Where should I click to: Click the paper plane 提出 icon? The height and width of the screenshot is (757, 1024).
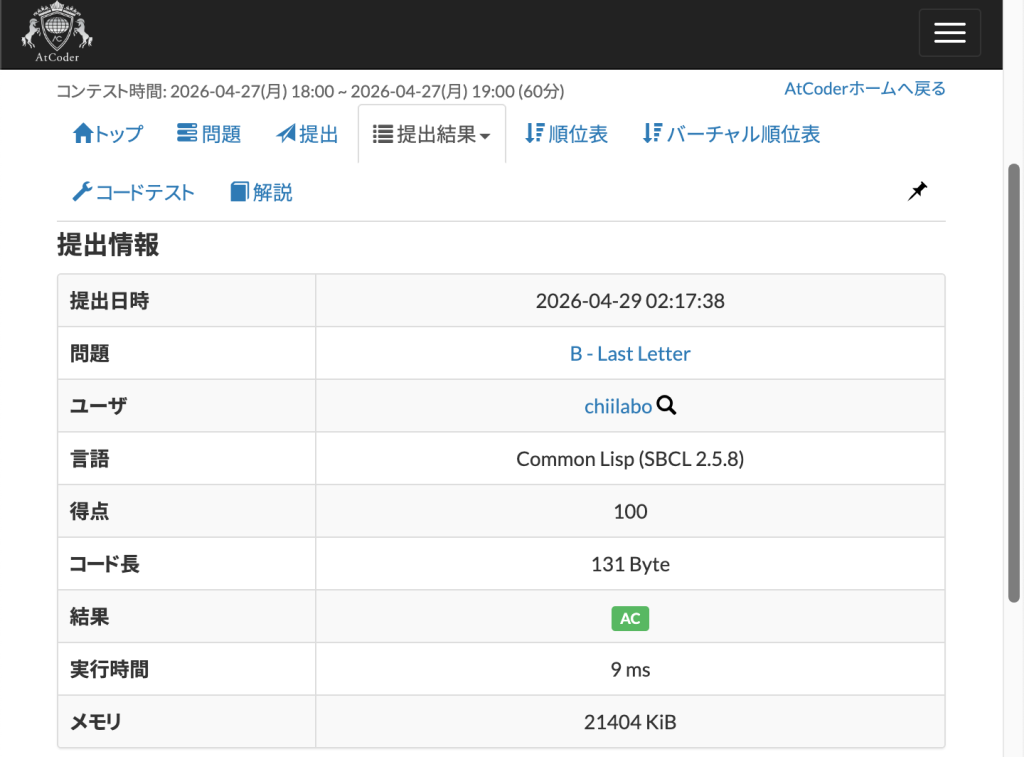coord(286,134)
